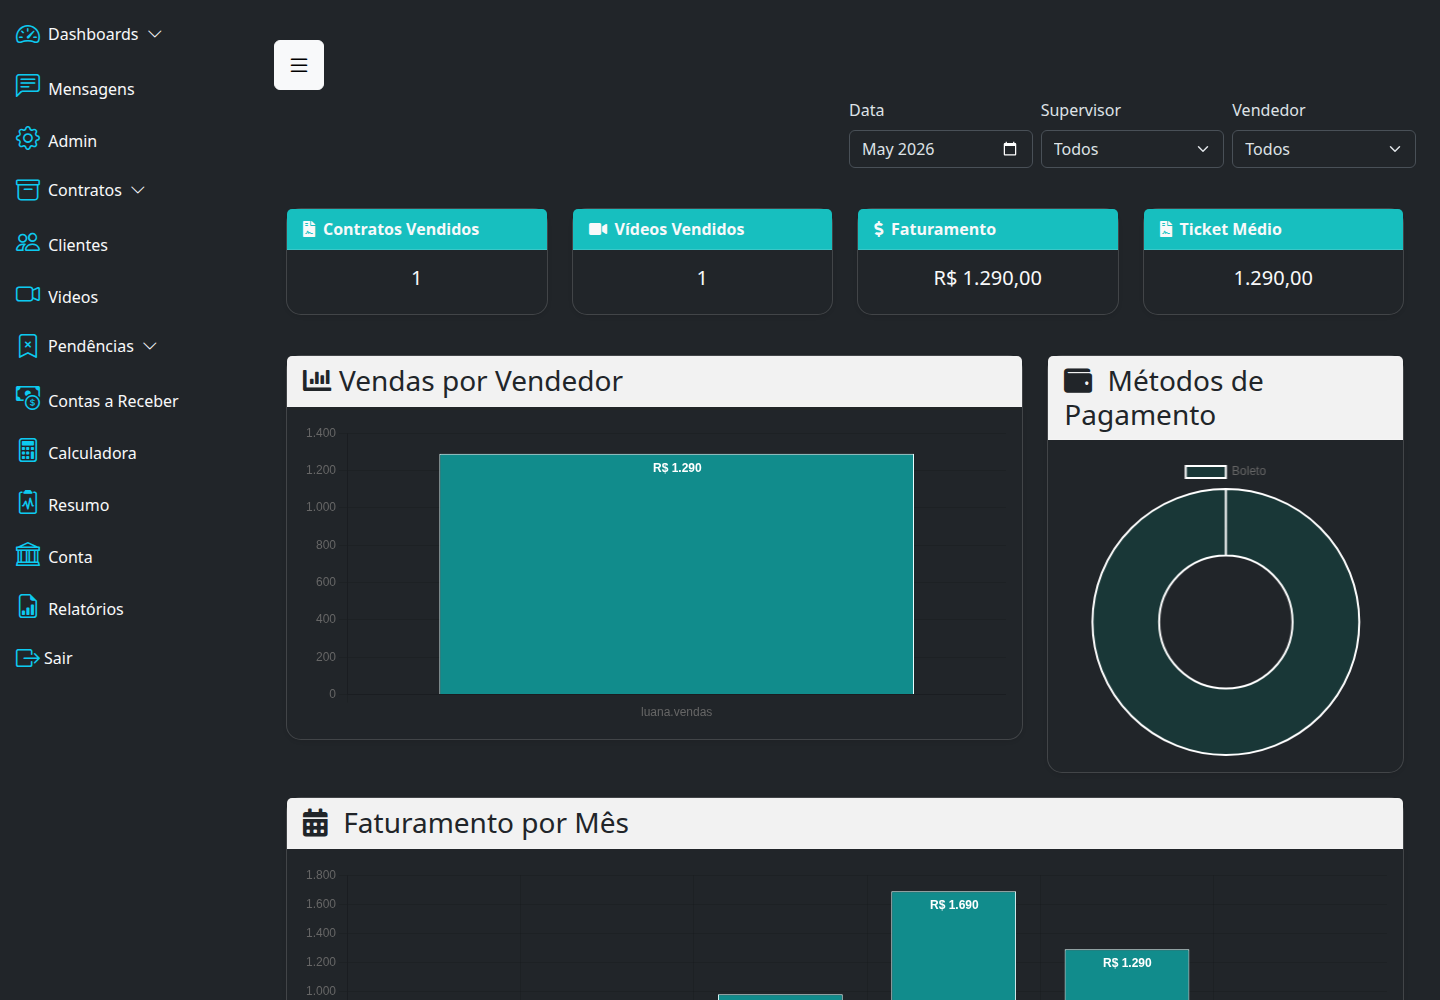Image resolution: width=1440 pixels, height=1000 pixels.
Task: Click the Videos camera icon in sidebar
Action: [28, 294]
